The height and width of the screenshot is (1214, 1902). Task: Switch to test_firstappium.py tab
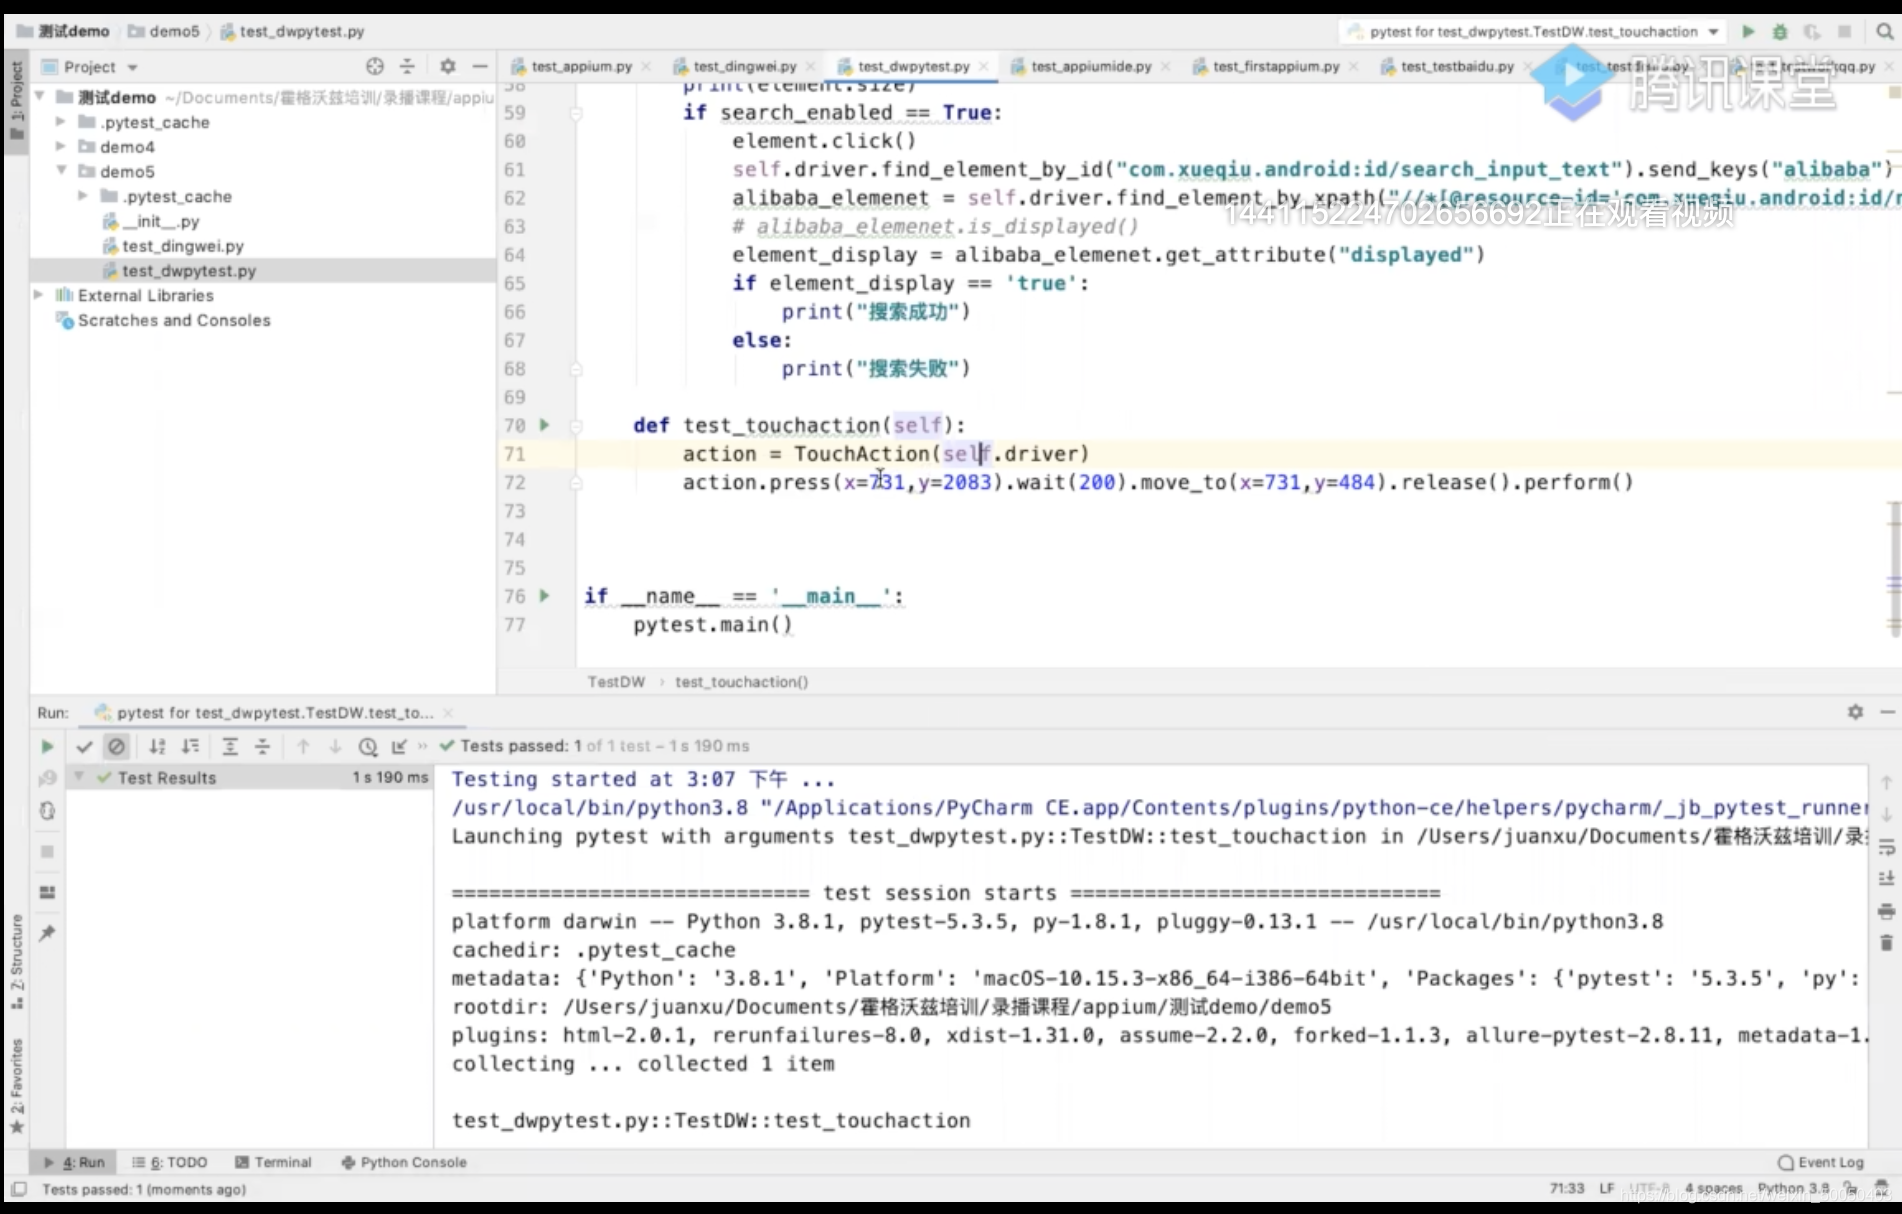click(x=1276, y=67)
